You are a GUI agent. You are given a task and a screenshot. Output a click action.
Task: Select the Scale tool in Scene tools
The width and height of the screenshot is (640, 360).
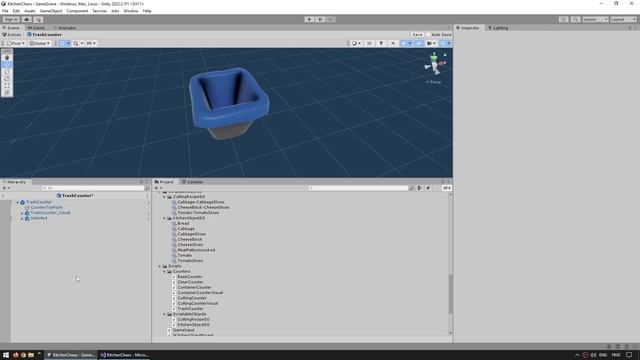click(7, 79)
